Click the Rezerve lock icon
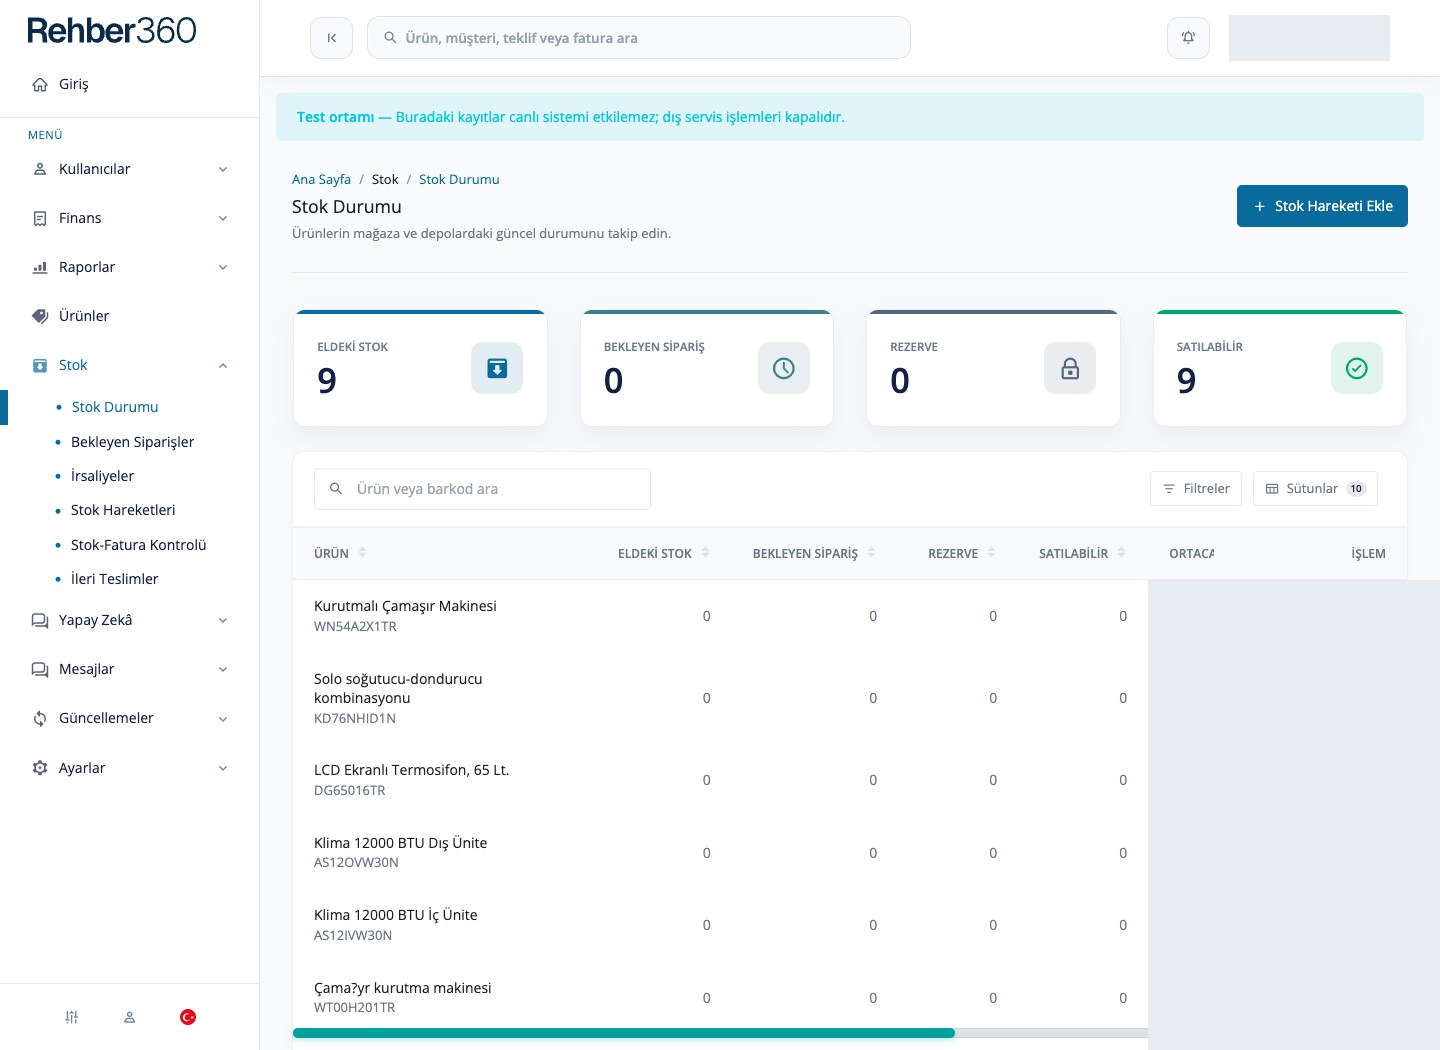This screenshot has width=1440, height=1050. (x=1070, y=368)
